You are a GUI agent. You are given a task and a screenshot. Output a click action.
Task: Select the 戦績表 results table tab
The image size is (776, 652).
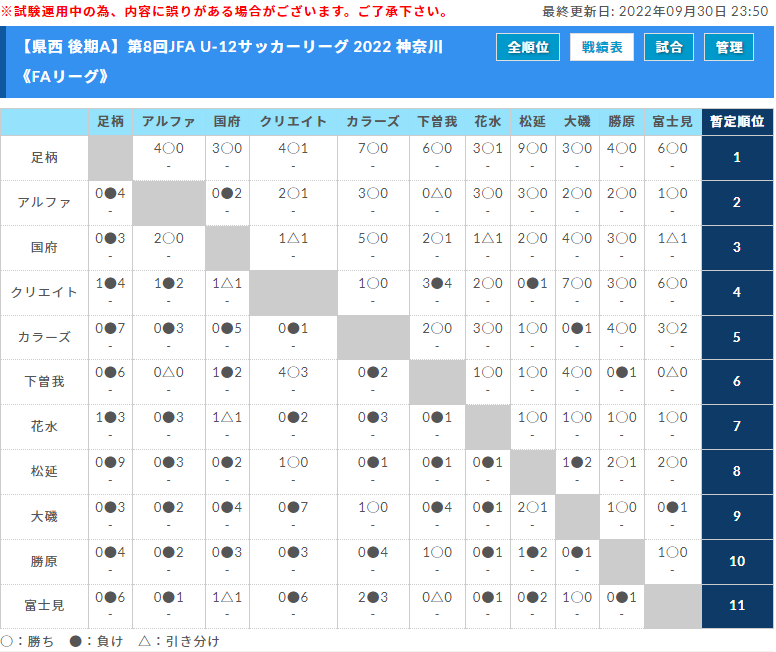pyautogui.click(x=602, y=47)
